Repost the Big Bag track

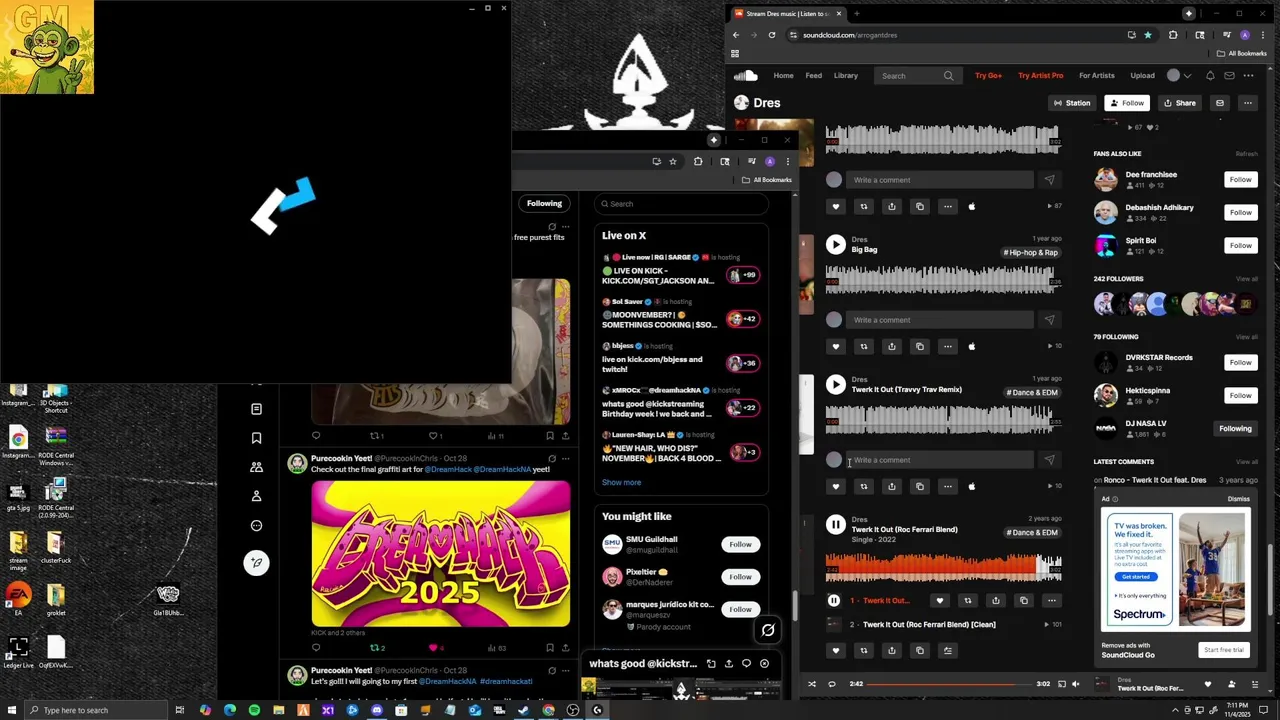[x=864, y=346]
